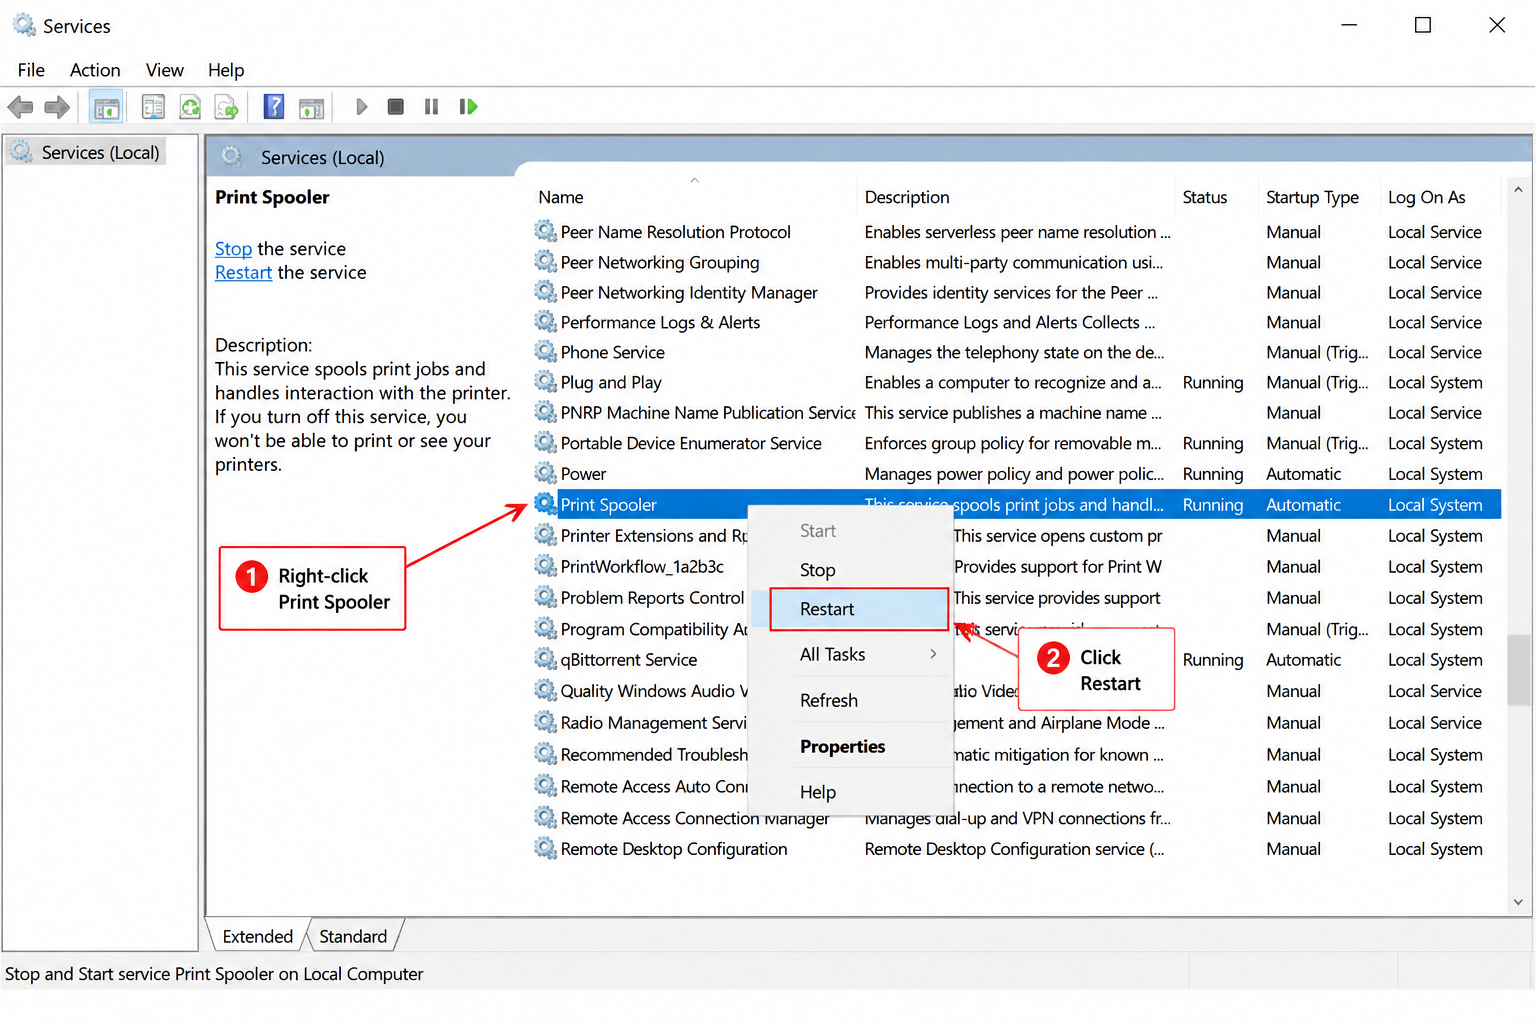Click the Stop the service link
This screenshot has height=1024, width=1536.
[233, 248]
